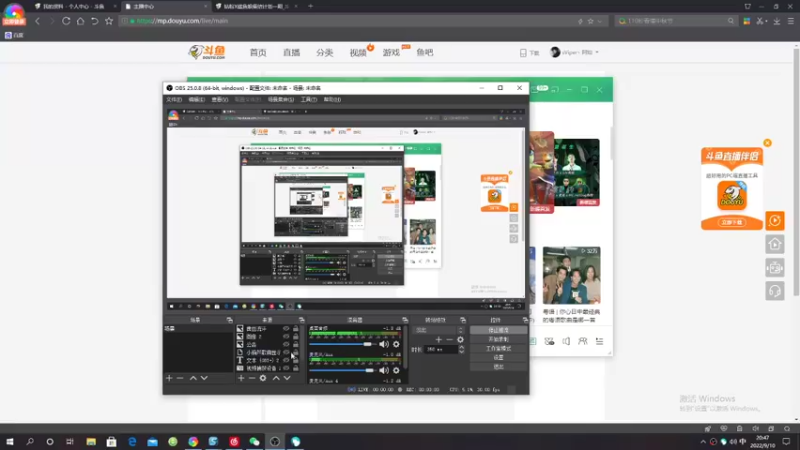Pop out the Audio Mixer dock panel

tap(405, 320)
